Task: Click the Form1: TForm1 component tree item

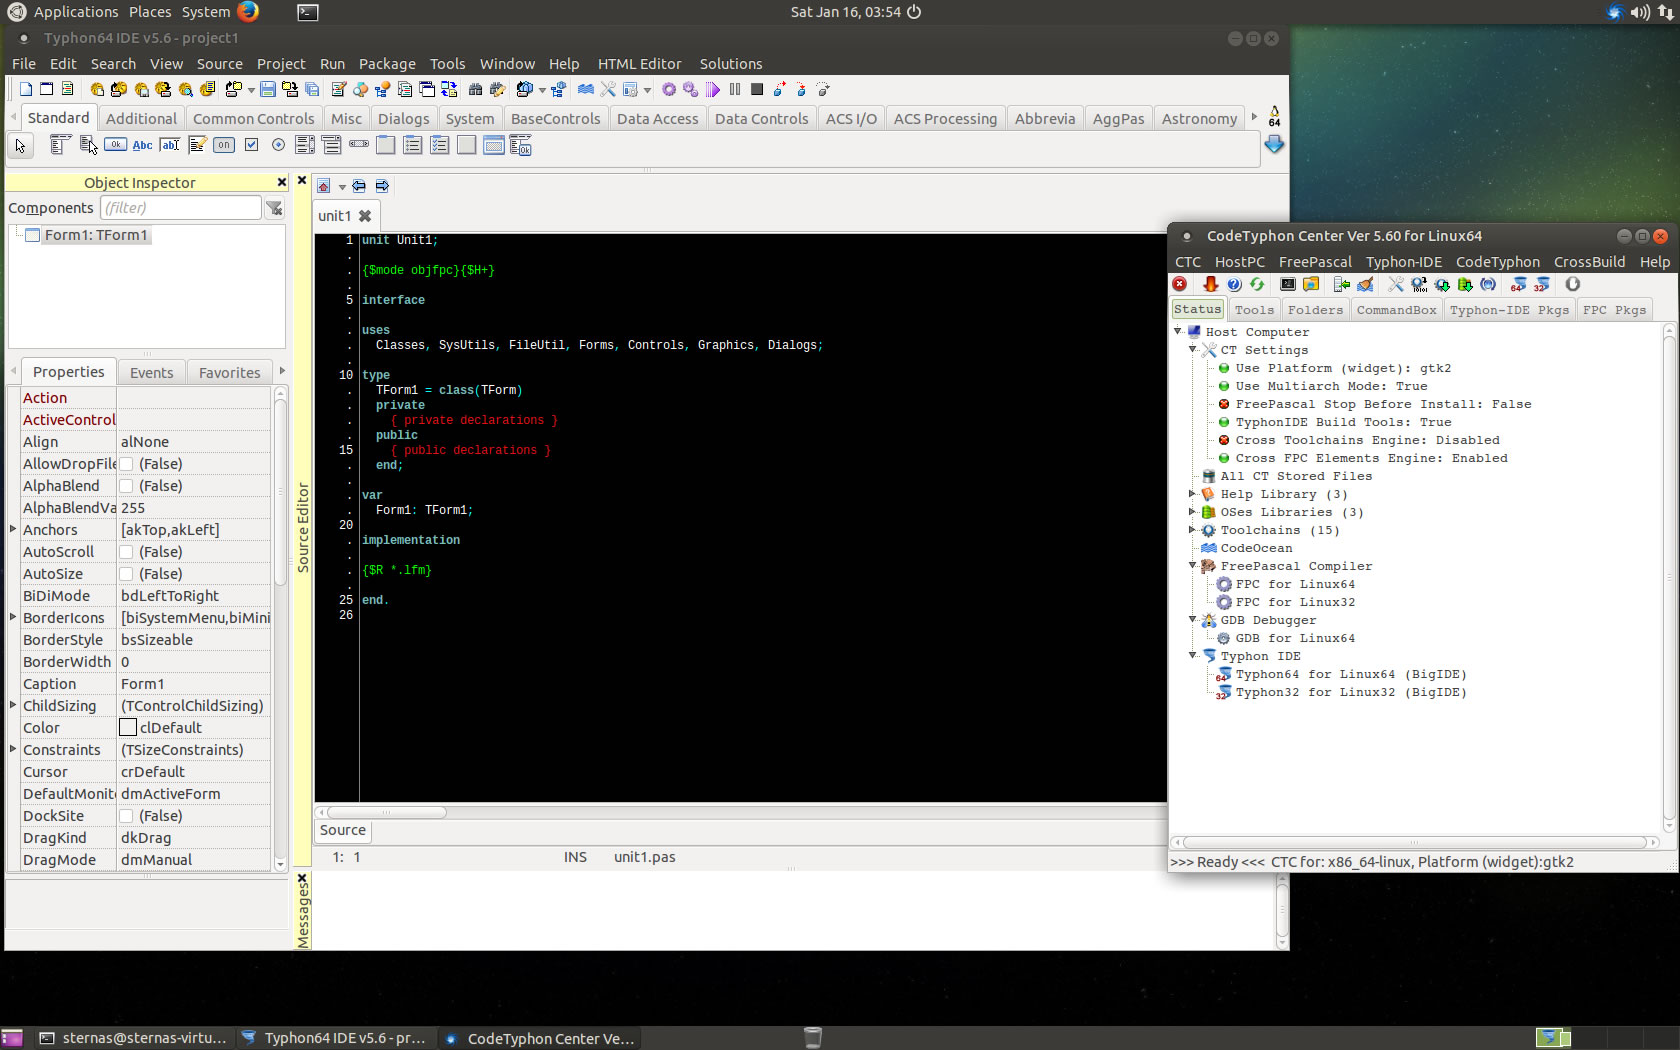Action: pos(96,235)
